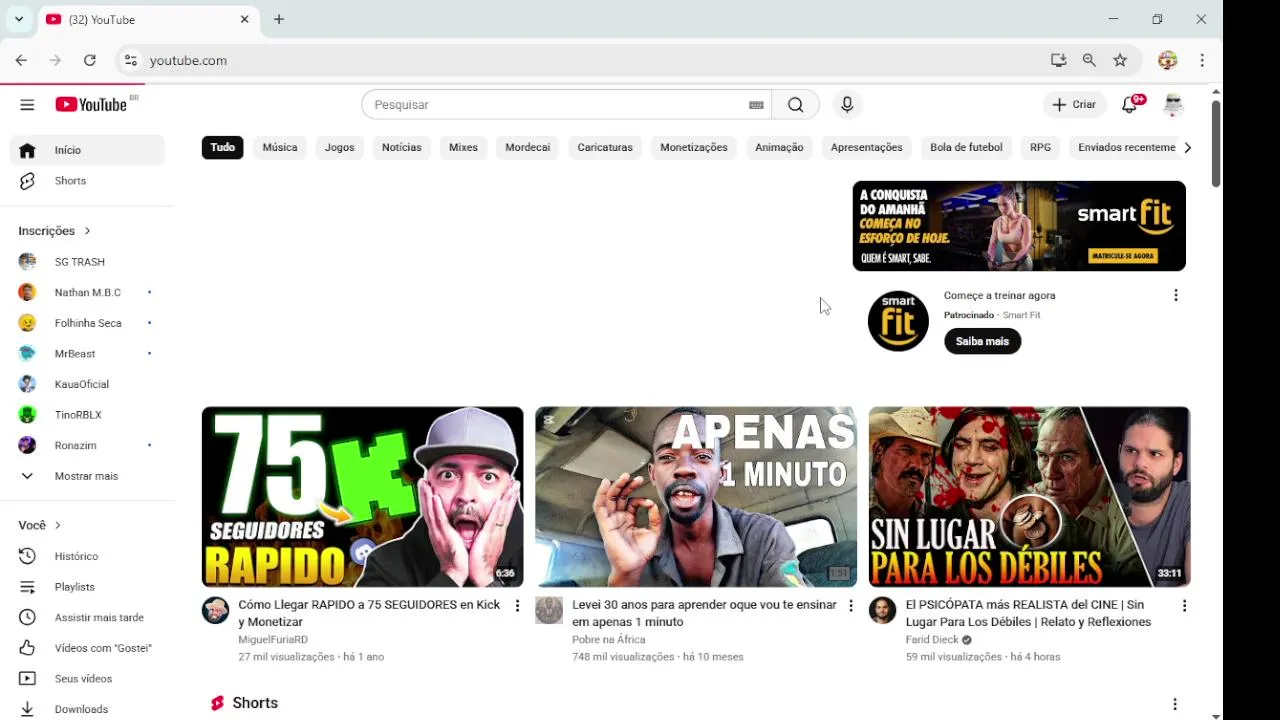Open Vídeos com "Gostei"

point(87,648)
